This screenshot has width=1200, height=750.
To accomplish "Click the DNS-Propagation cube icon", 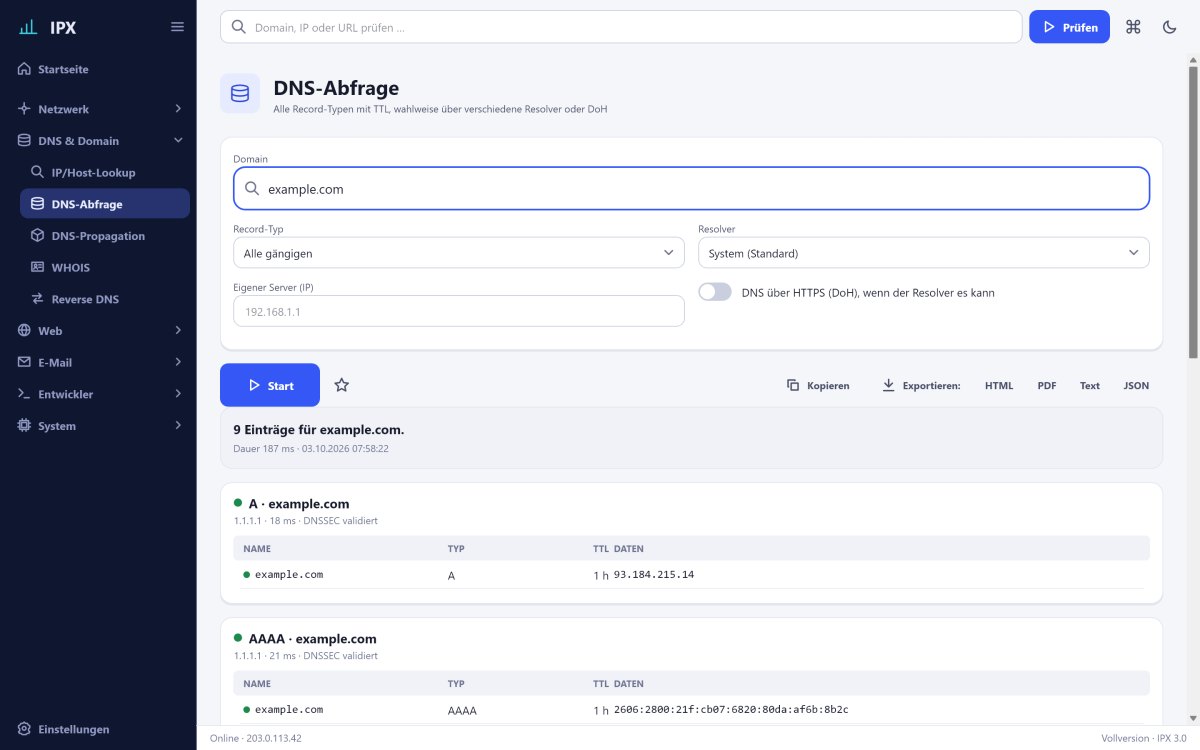I will click(38, 236).
